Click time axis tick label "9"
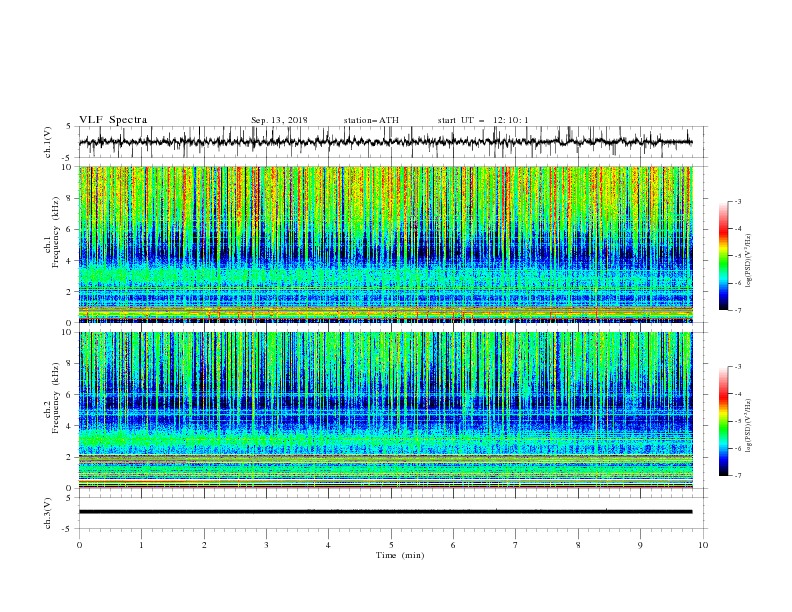The width and height of the screenshot is (792, 612). tap(640, 545)
